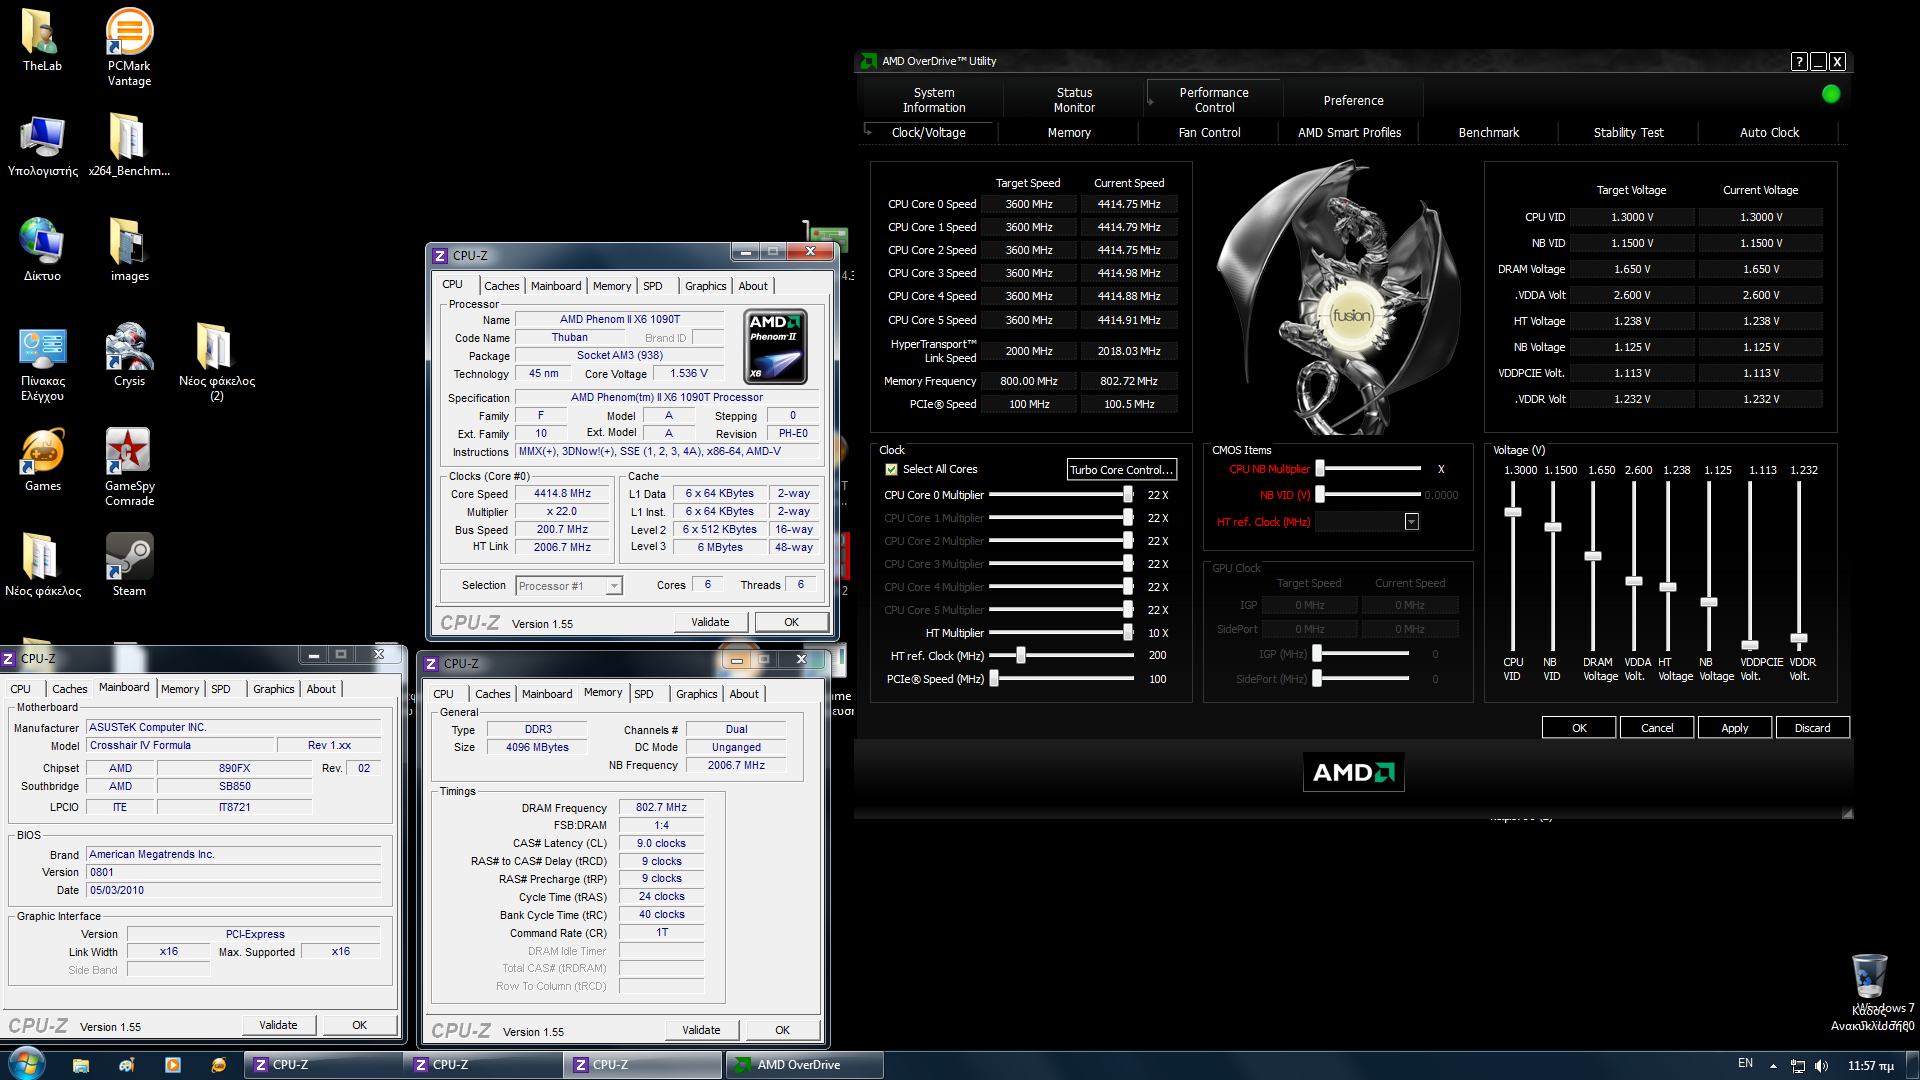The width and height of the screenshot is (1920, 1080).
Task: Open Processor #1 selection dropdown
Action: tap(569, 586)
